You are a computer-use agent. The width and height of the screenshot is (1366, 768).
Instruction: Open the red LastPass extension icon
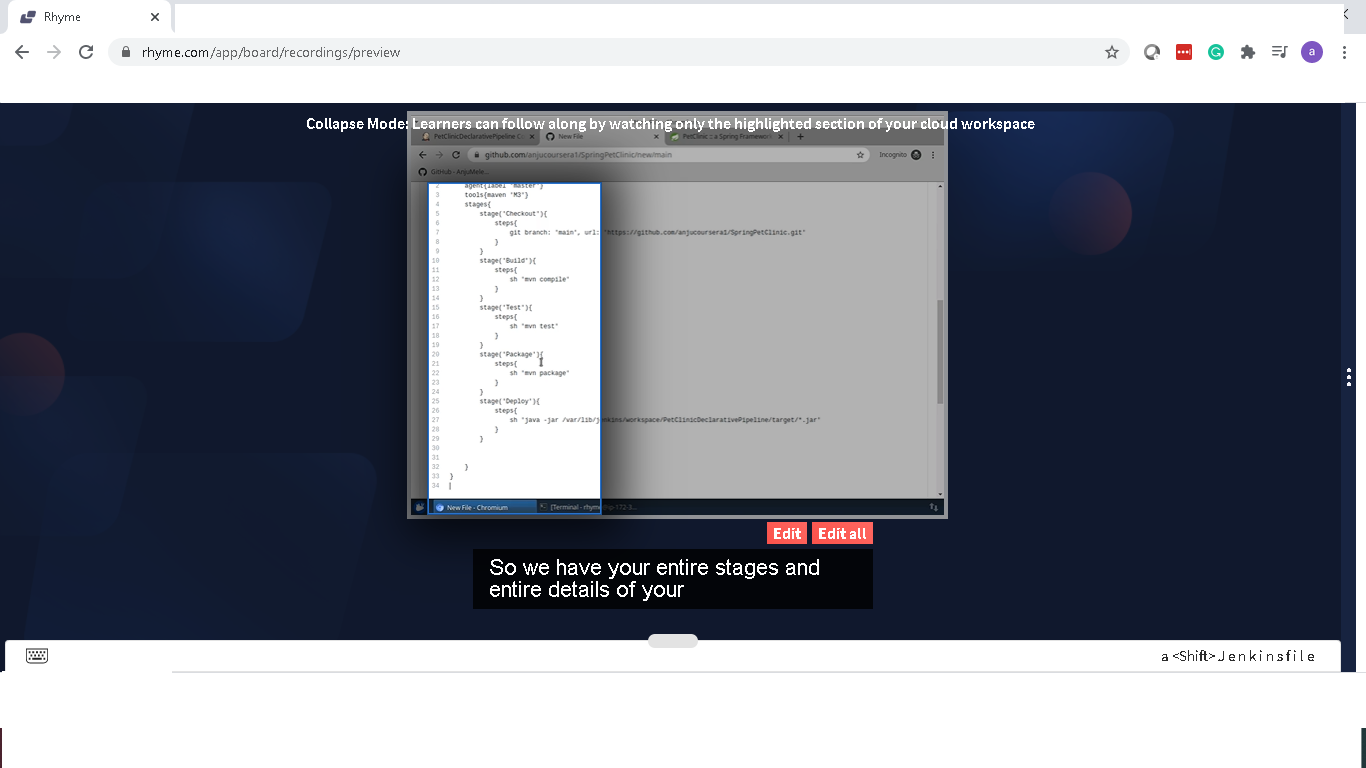(1184, 52)
